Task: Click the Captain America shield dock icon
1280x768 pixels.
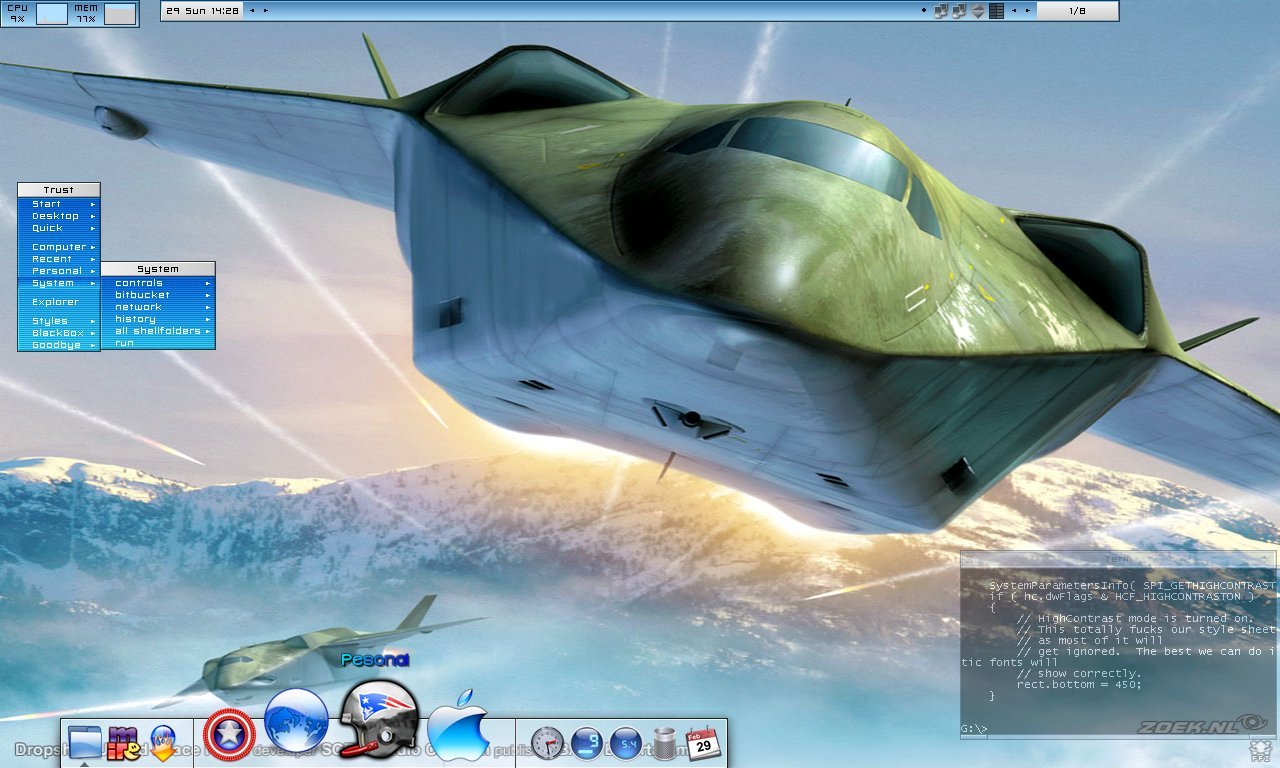Action: (x=229, y=735)
